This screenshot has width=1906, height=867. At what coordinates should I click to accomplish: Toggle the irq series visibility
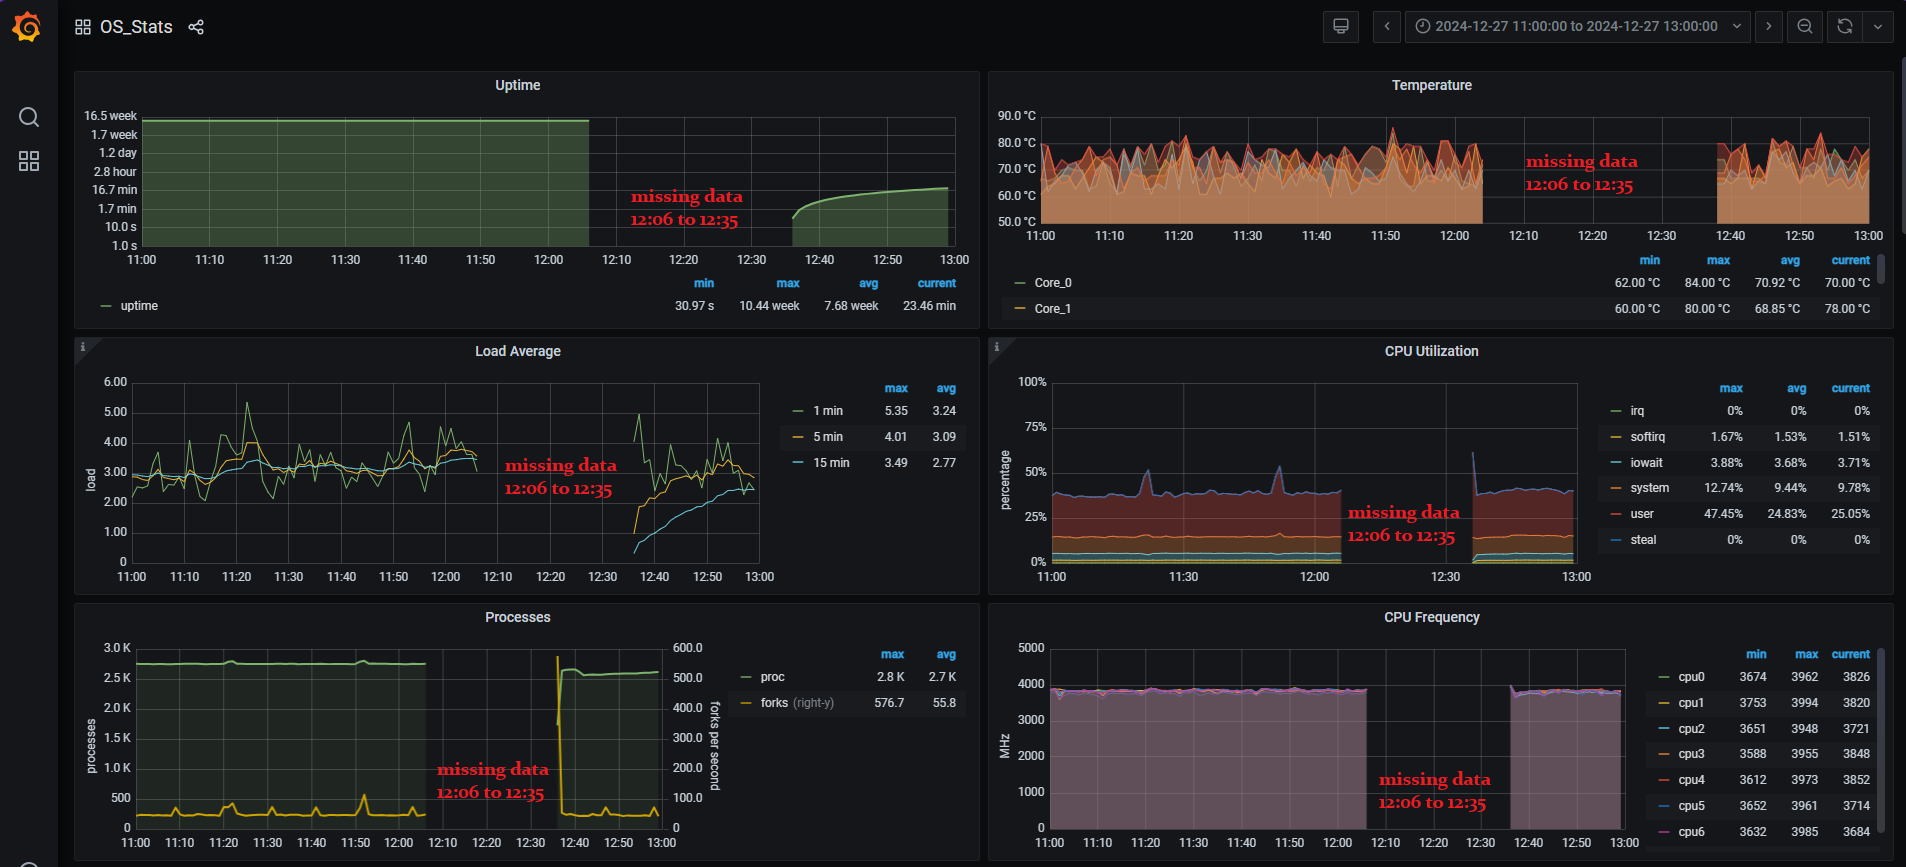1637,411
